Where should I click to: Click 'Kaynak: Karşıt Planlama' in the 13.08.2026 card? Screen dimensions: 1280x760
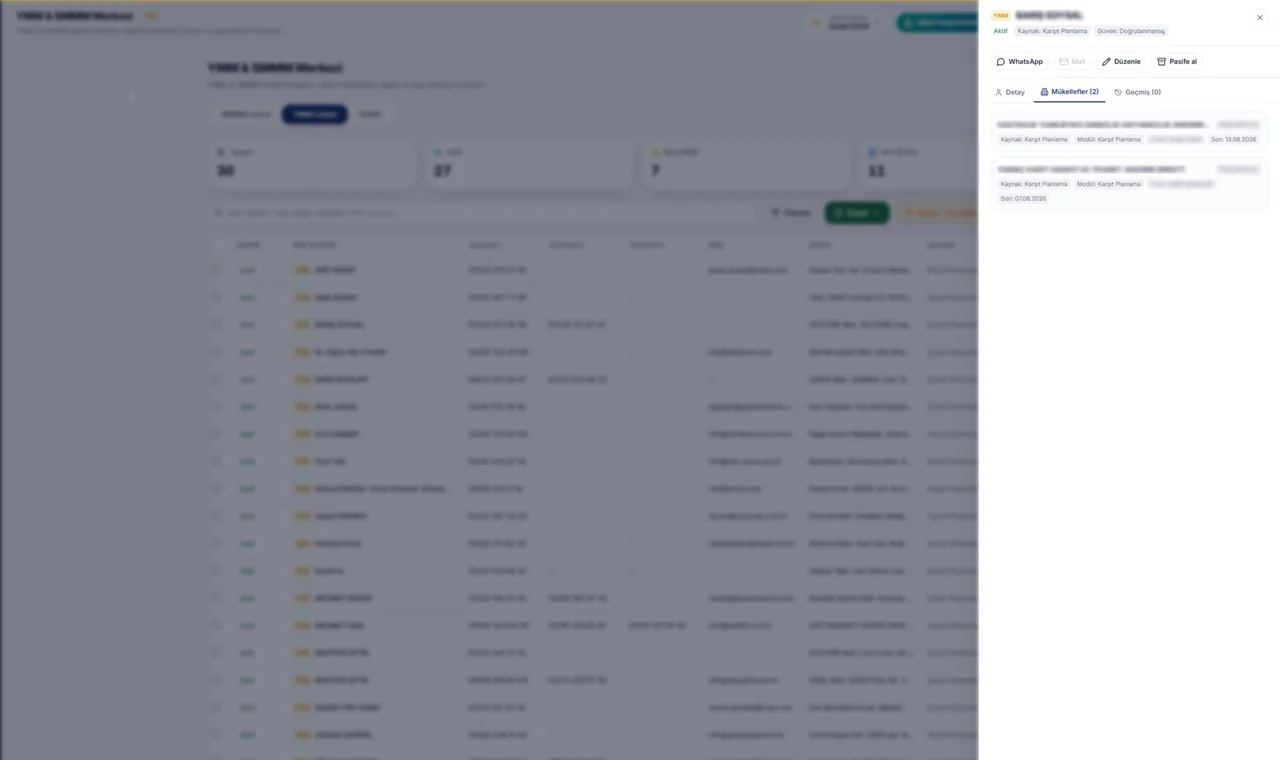(1034, 140)
